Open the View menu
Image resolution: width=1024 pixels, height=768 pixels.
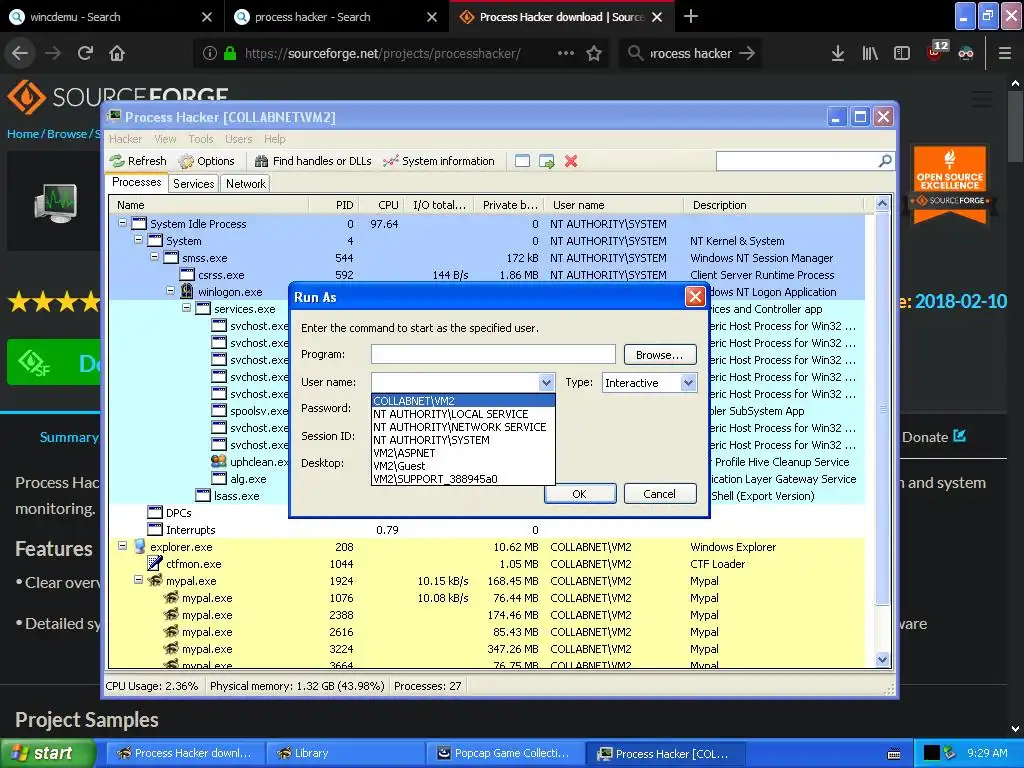(x=165, y=139)
